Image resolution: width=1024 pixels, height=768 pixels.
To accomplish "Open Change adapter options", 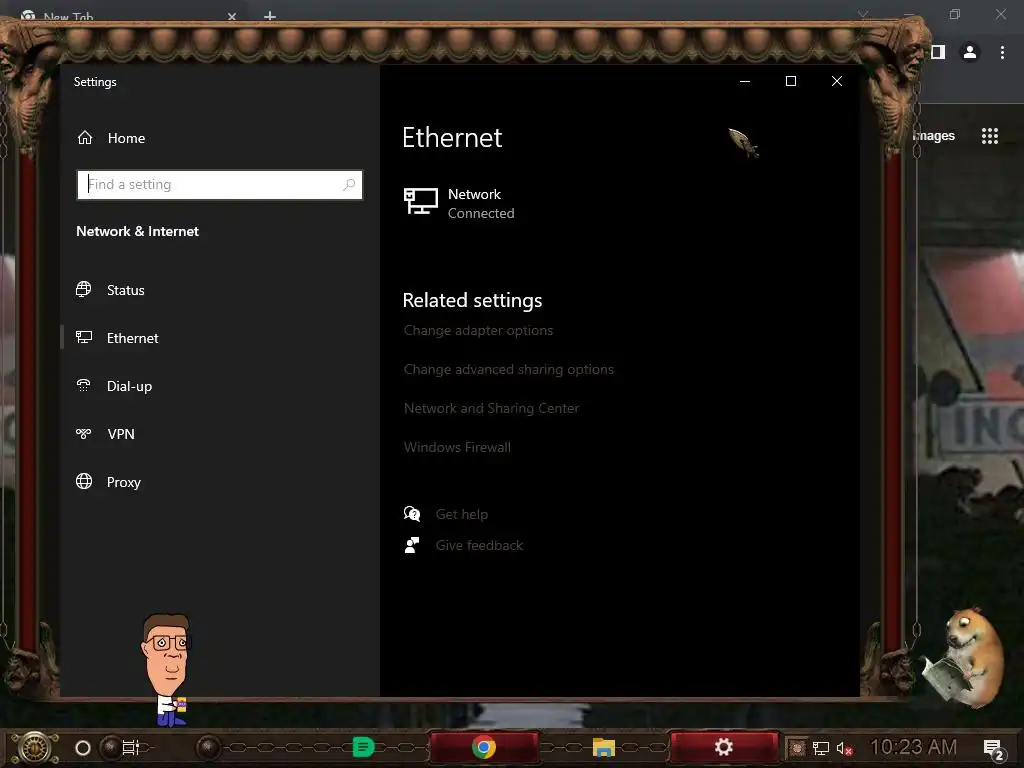I will click(x=478, y=330).
